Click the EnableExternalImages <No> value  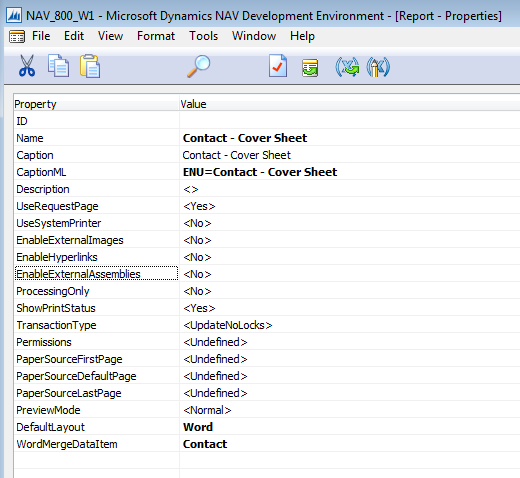[197, 240]
